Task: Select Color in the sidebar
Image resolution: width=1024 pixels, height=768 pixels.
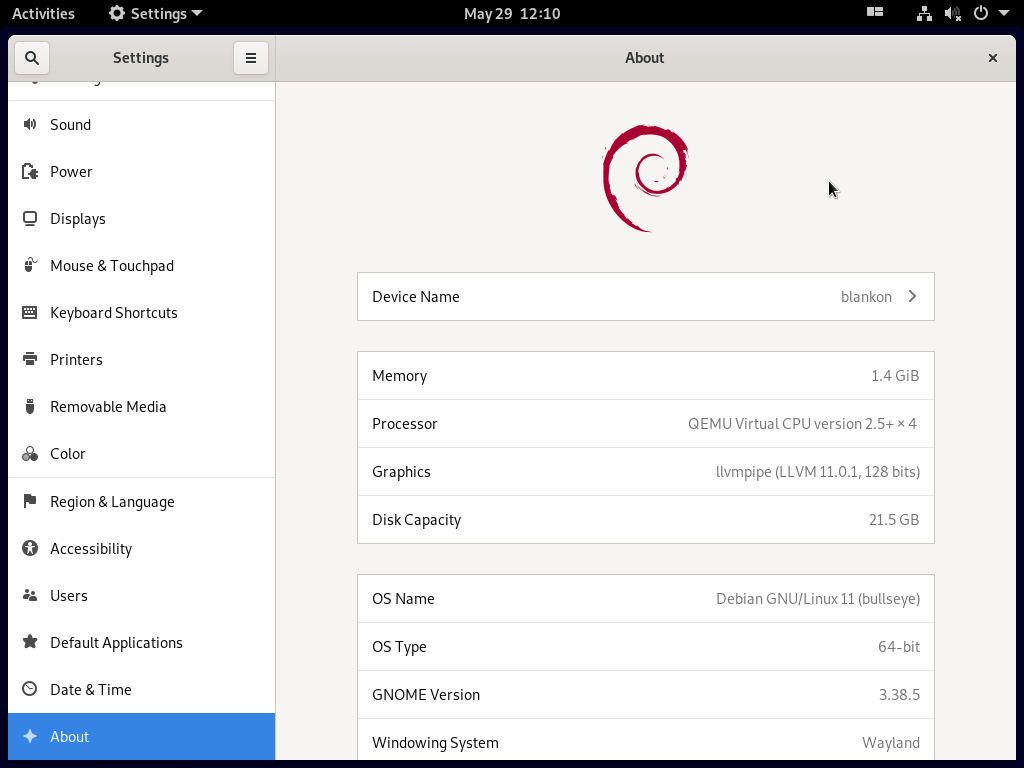Action: coord(142,453)
